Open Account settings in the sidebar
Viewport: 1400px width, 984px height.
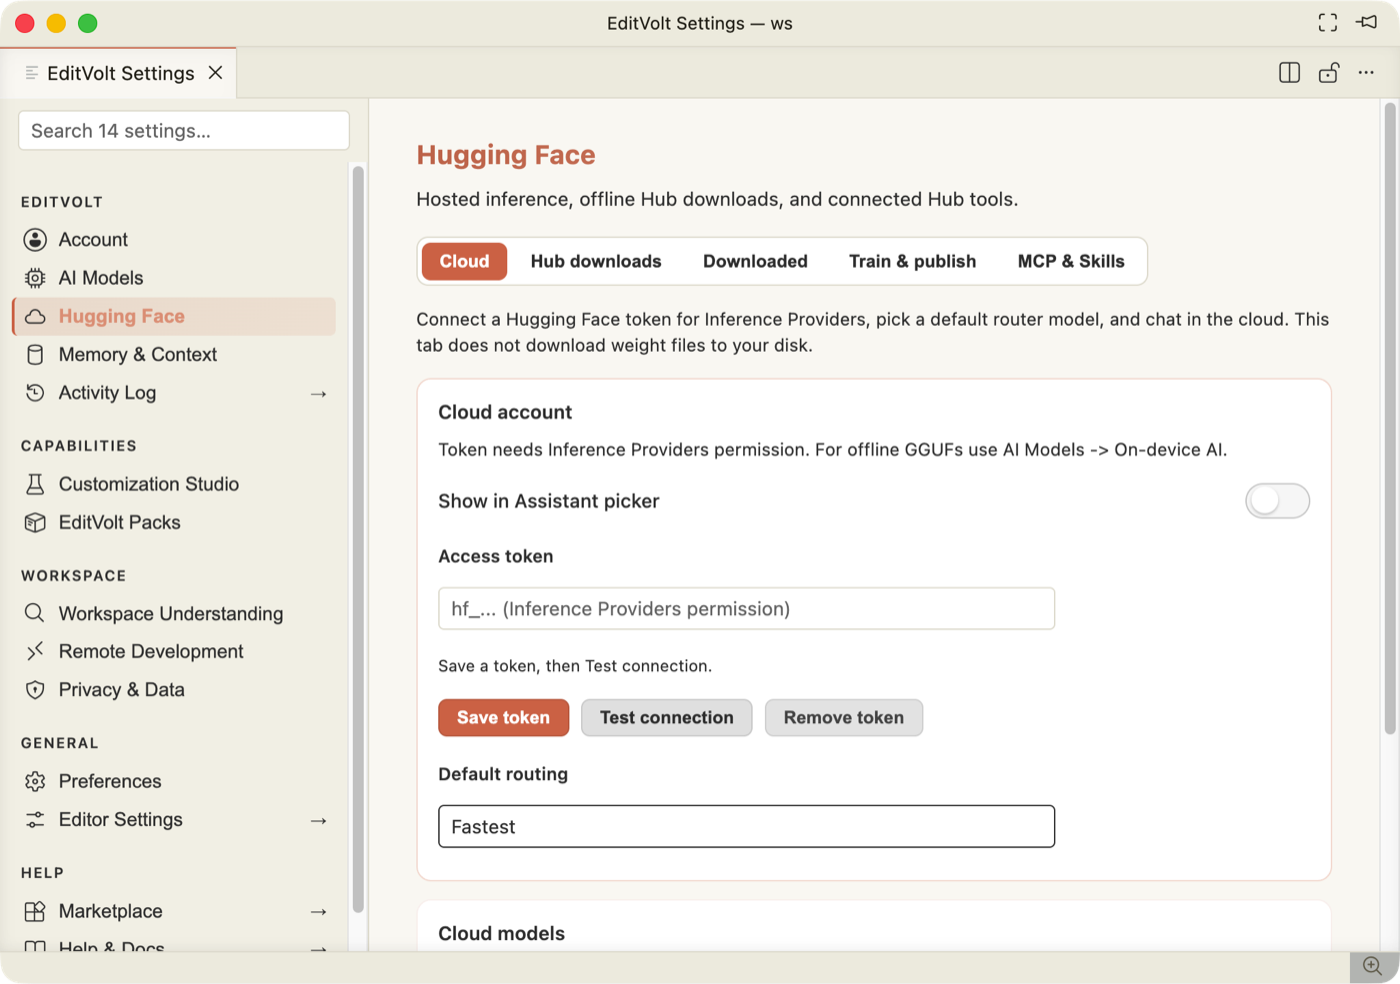(x=174, y=240)
